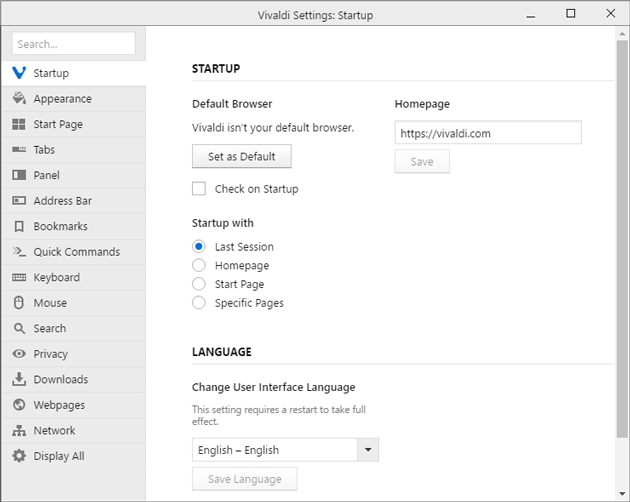Click the Mouse icon in sidebar
This screenshot has height=502, width=630.
click(x=19, y=303)
